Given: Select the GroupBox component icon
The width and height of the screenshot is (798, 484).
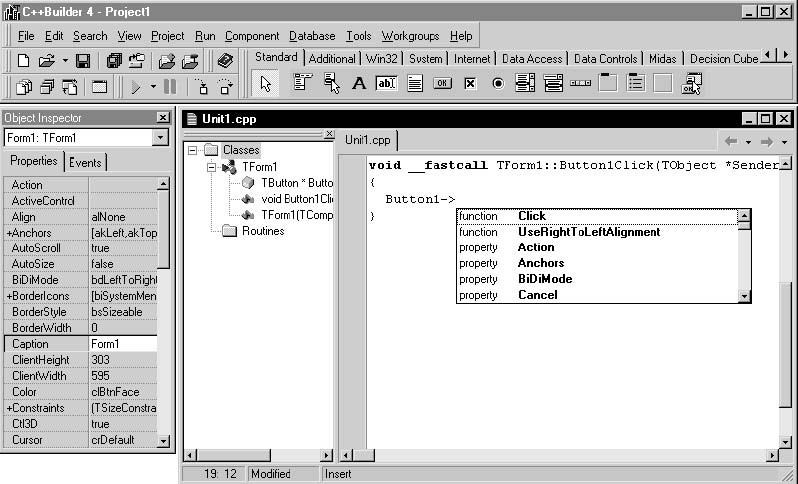Looking at the screenshot, I should tap(608, 83).
